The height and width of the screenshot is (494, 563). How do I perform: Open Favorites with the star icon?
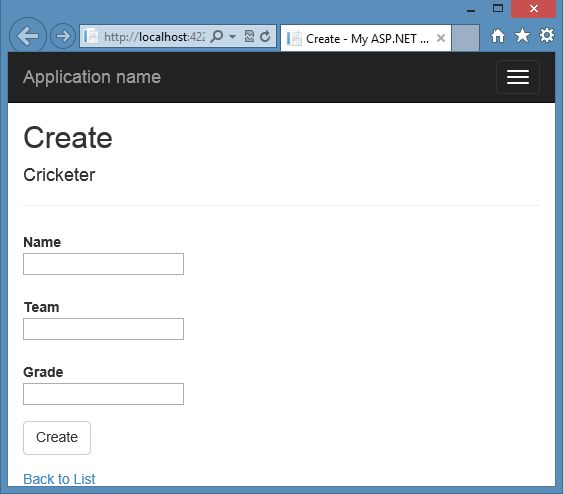(522, 36)
